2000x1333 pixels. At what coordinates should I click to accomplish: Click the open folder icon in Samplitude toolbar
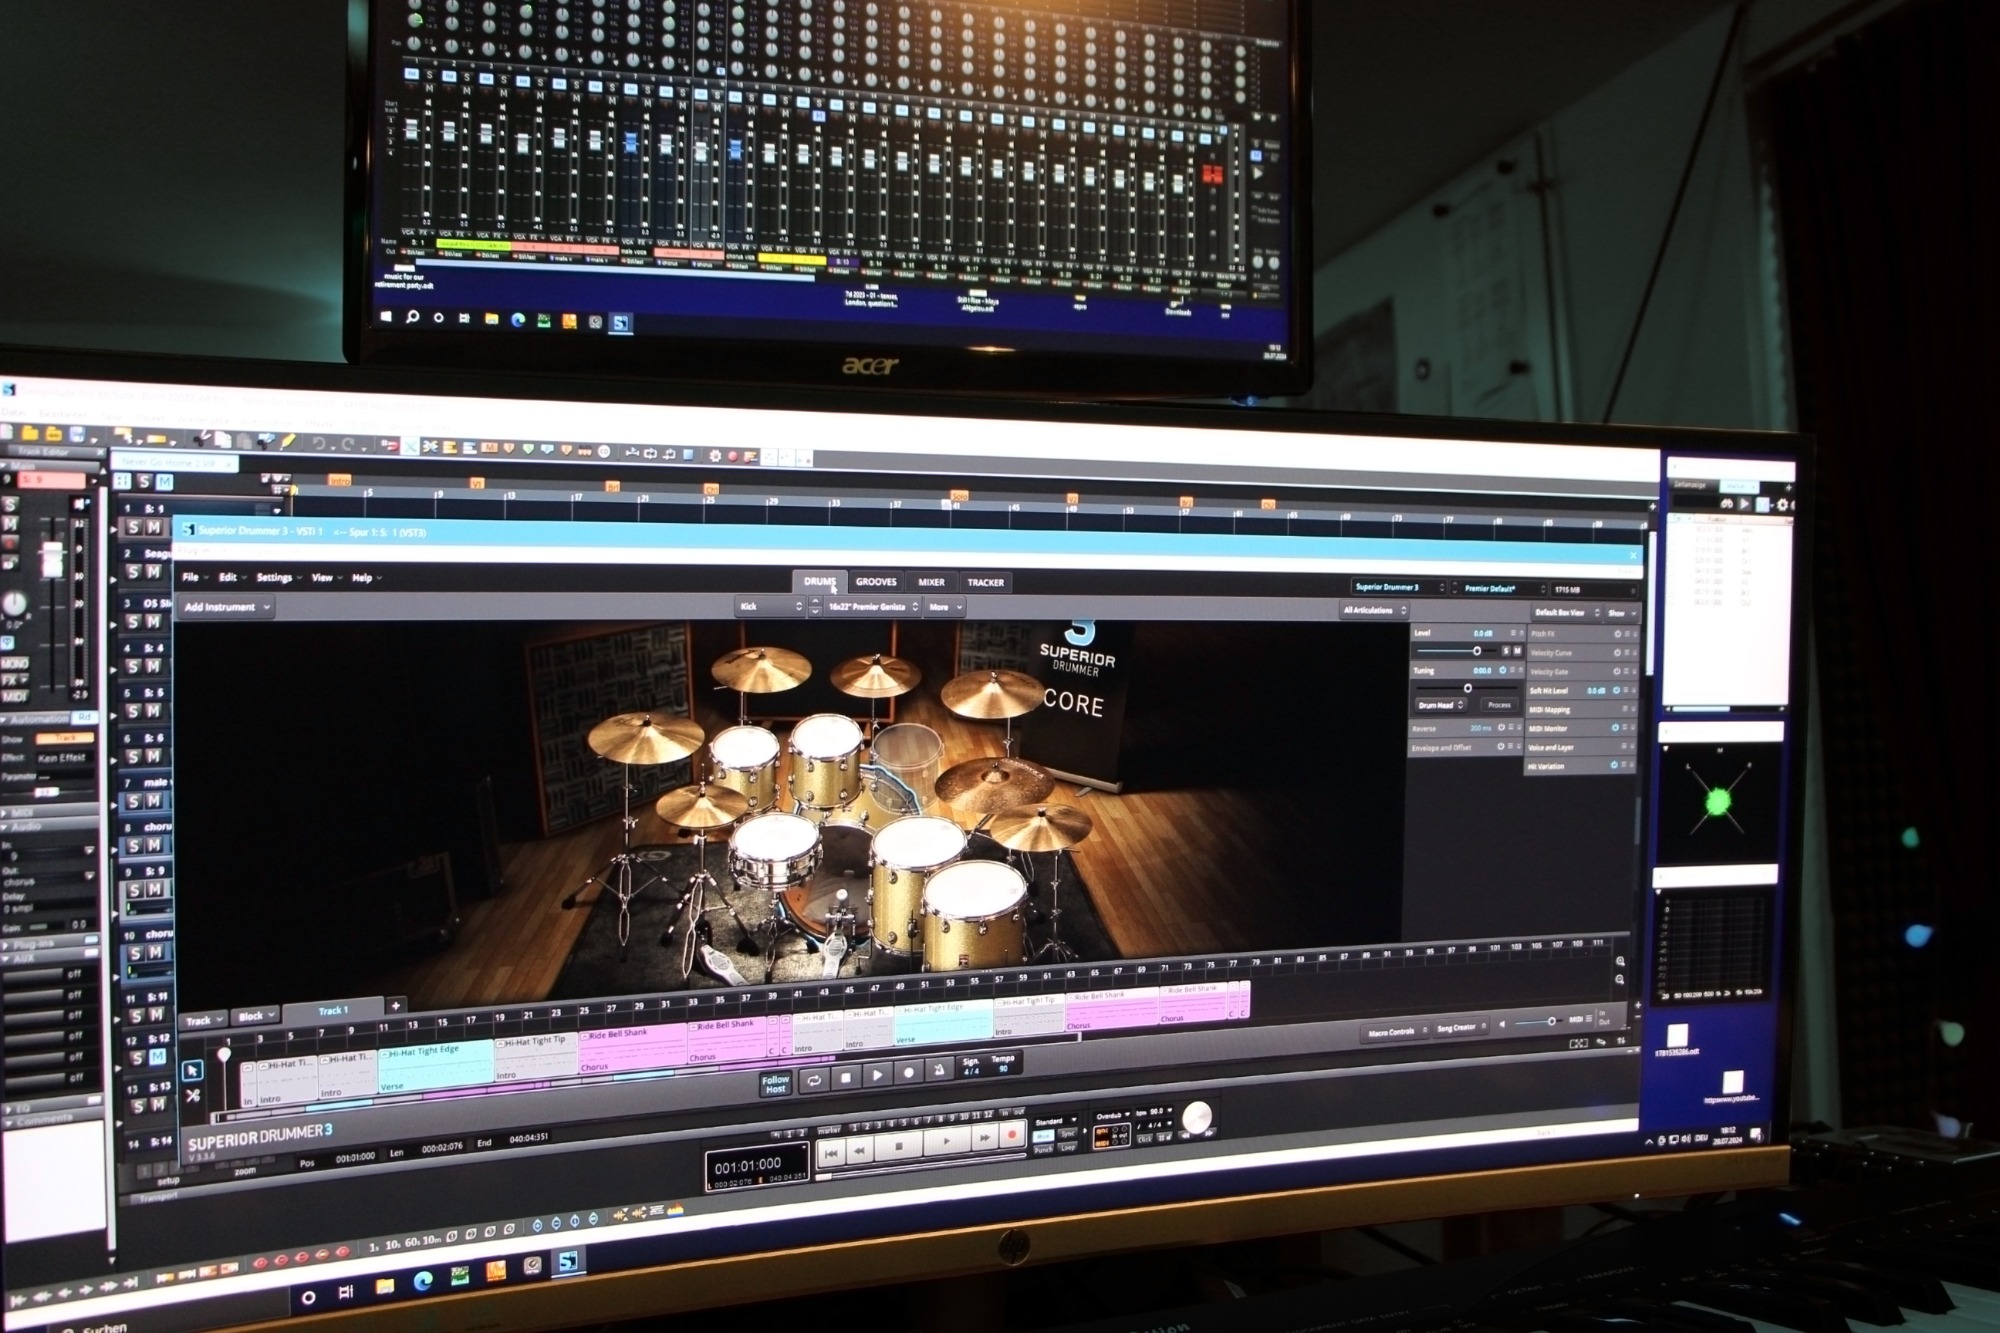[30, 432]
